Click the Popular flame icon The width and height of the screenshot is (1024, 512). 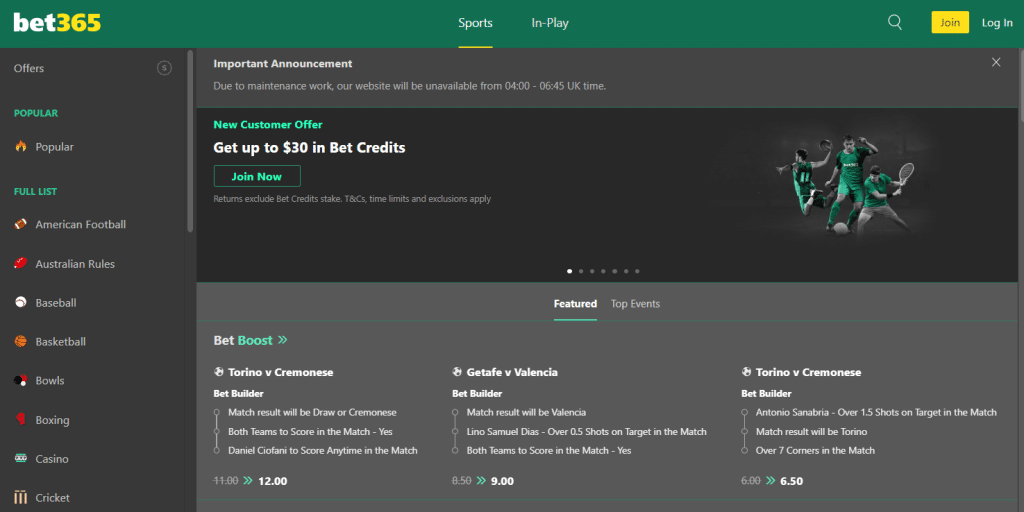(x=21, y=147)
